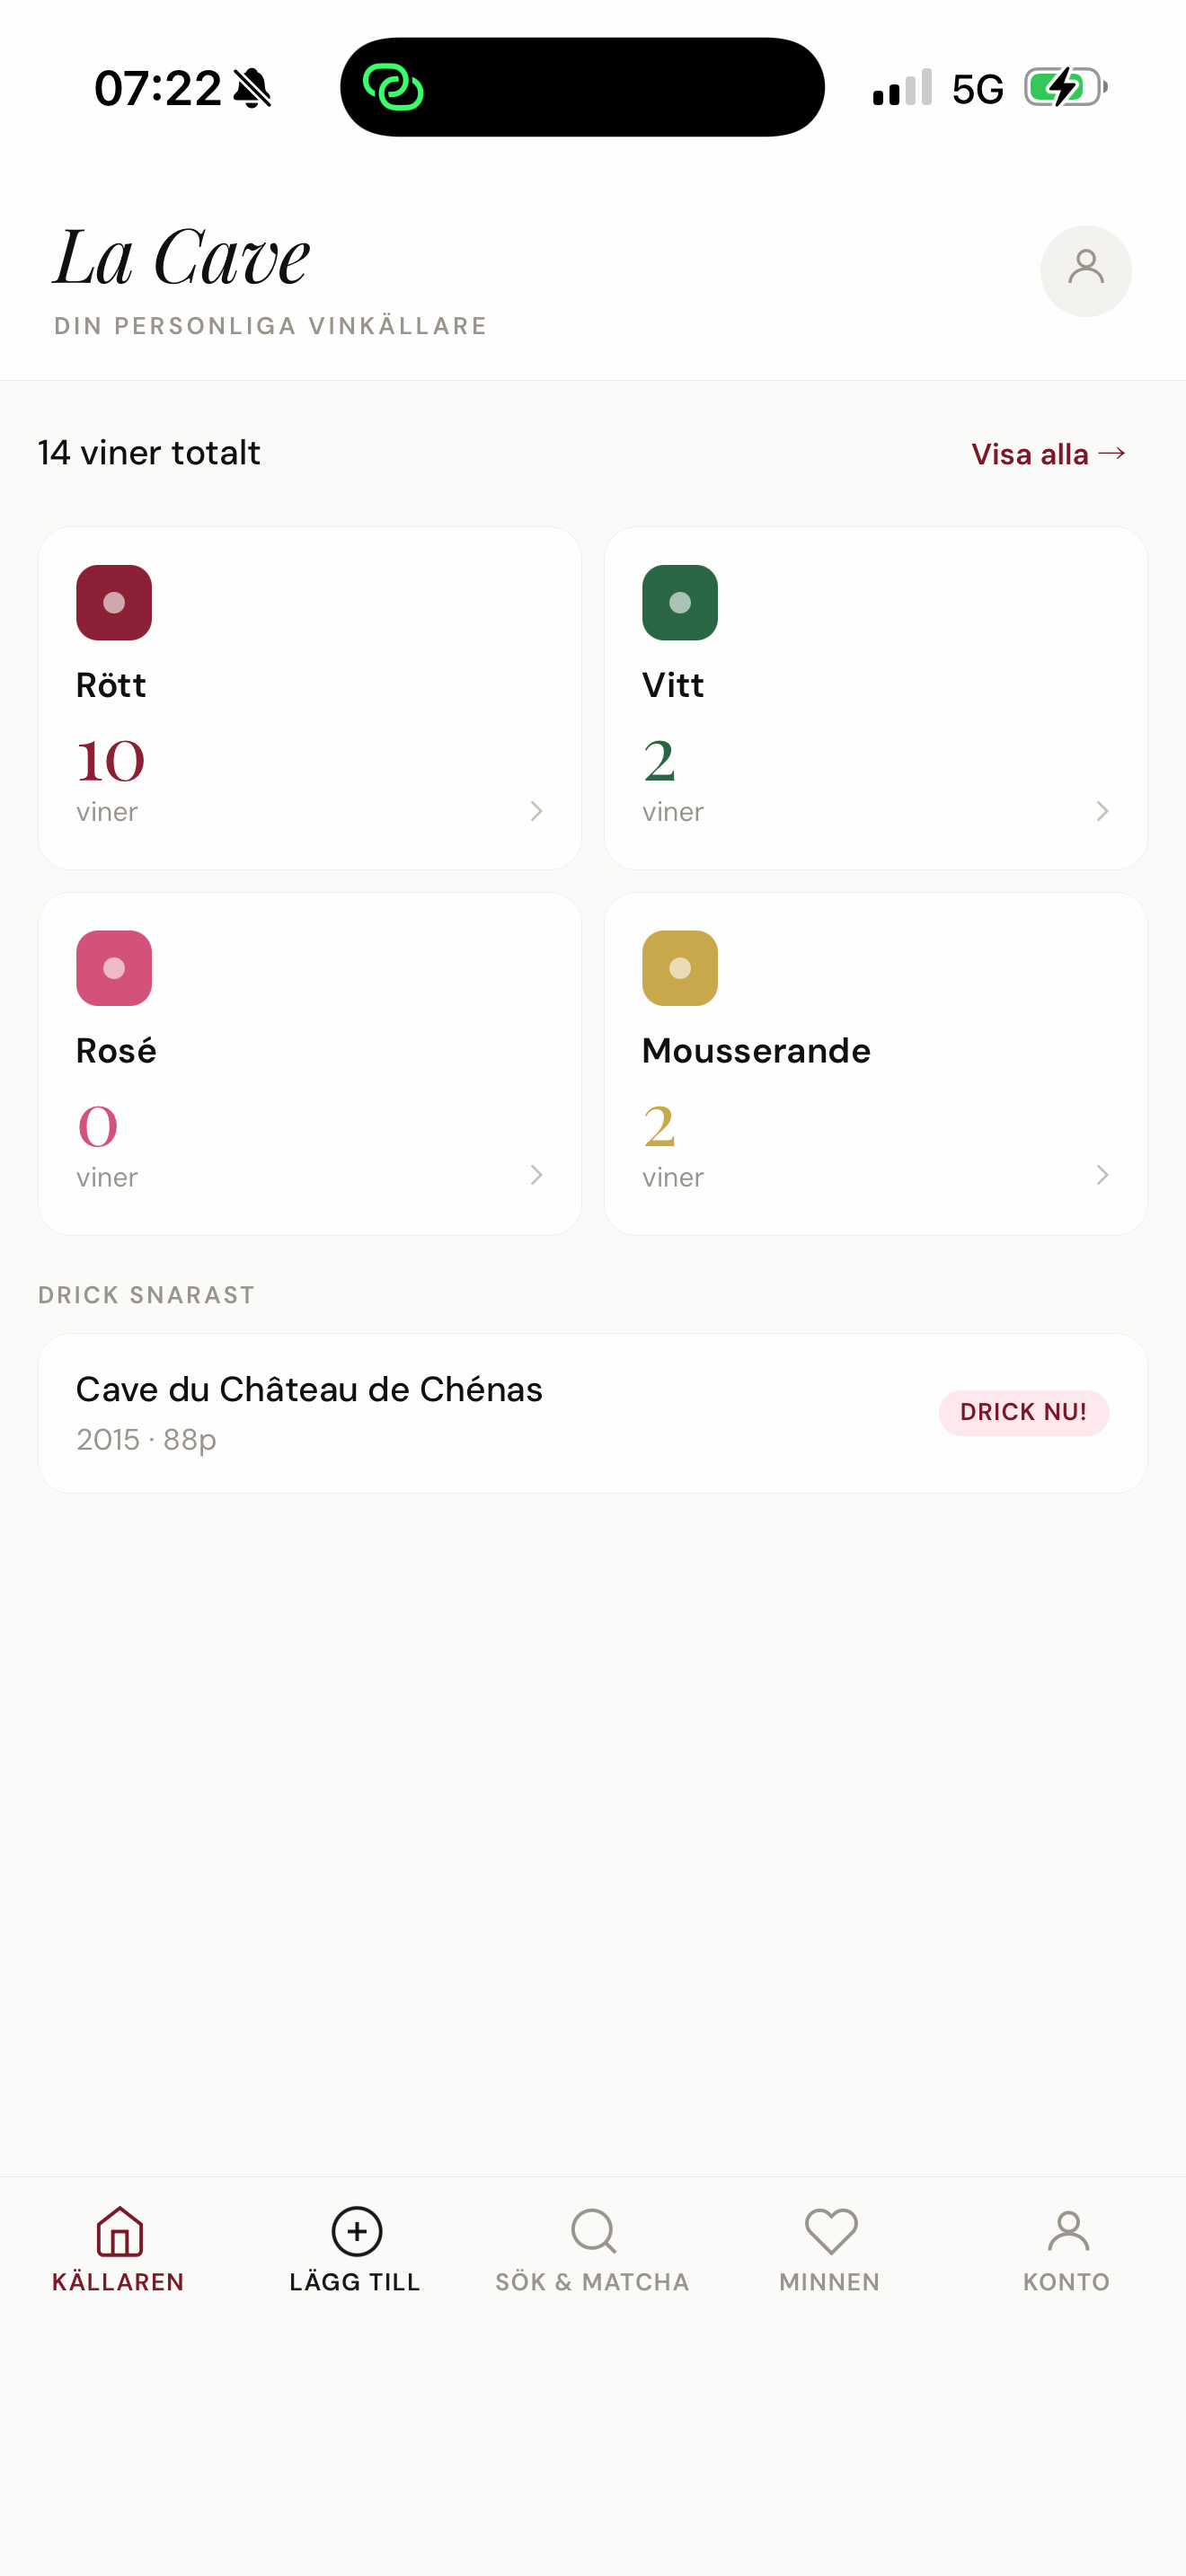Open Sök & Matcha magnifier icon
The width and height of the screenshot is (1186, 2576).
pos(593,2231)
